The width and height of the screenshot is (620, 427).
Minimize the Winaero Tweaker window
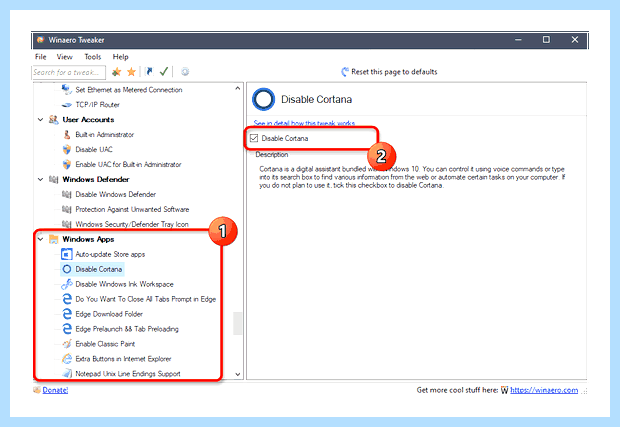click(x=518, y=40)
